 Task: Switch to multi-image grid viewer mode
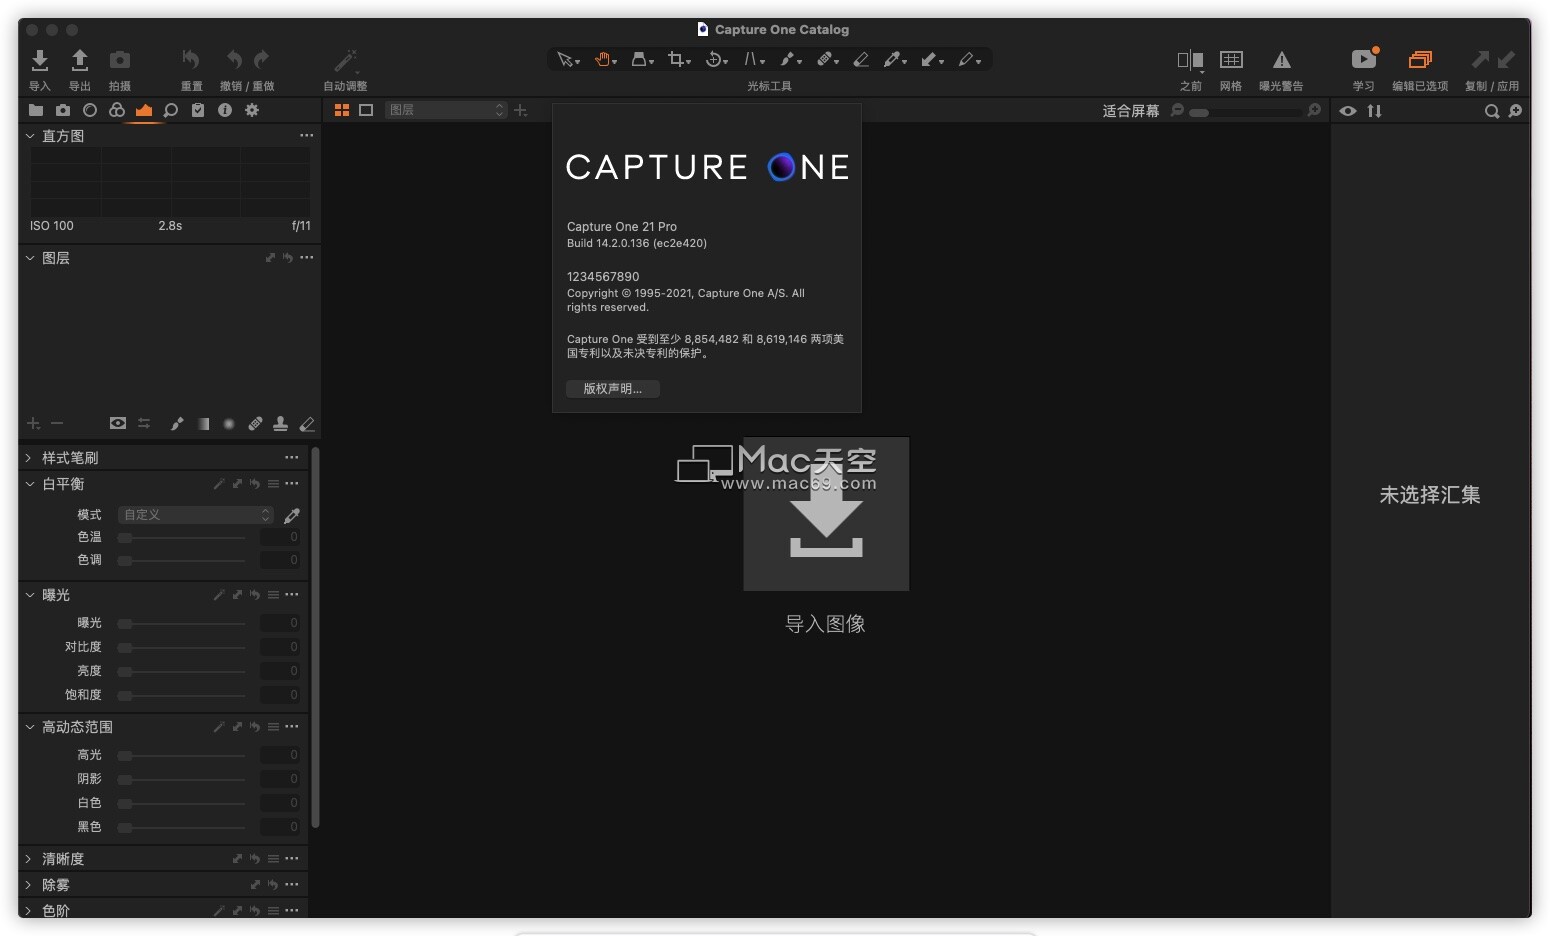pyautogui.click(x=342, y=110)
